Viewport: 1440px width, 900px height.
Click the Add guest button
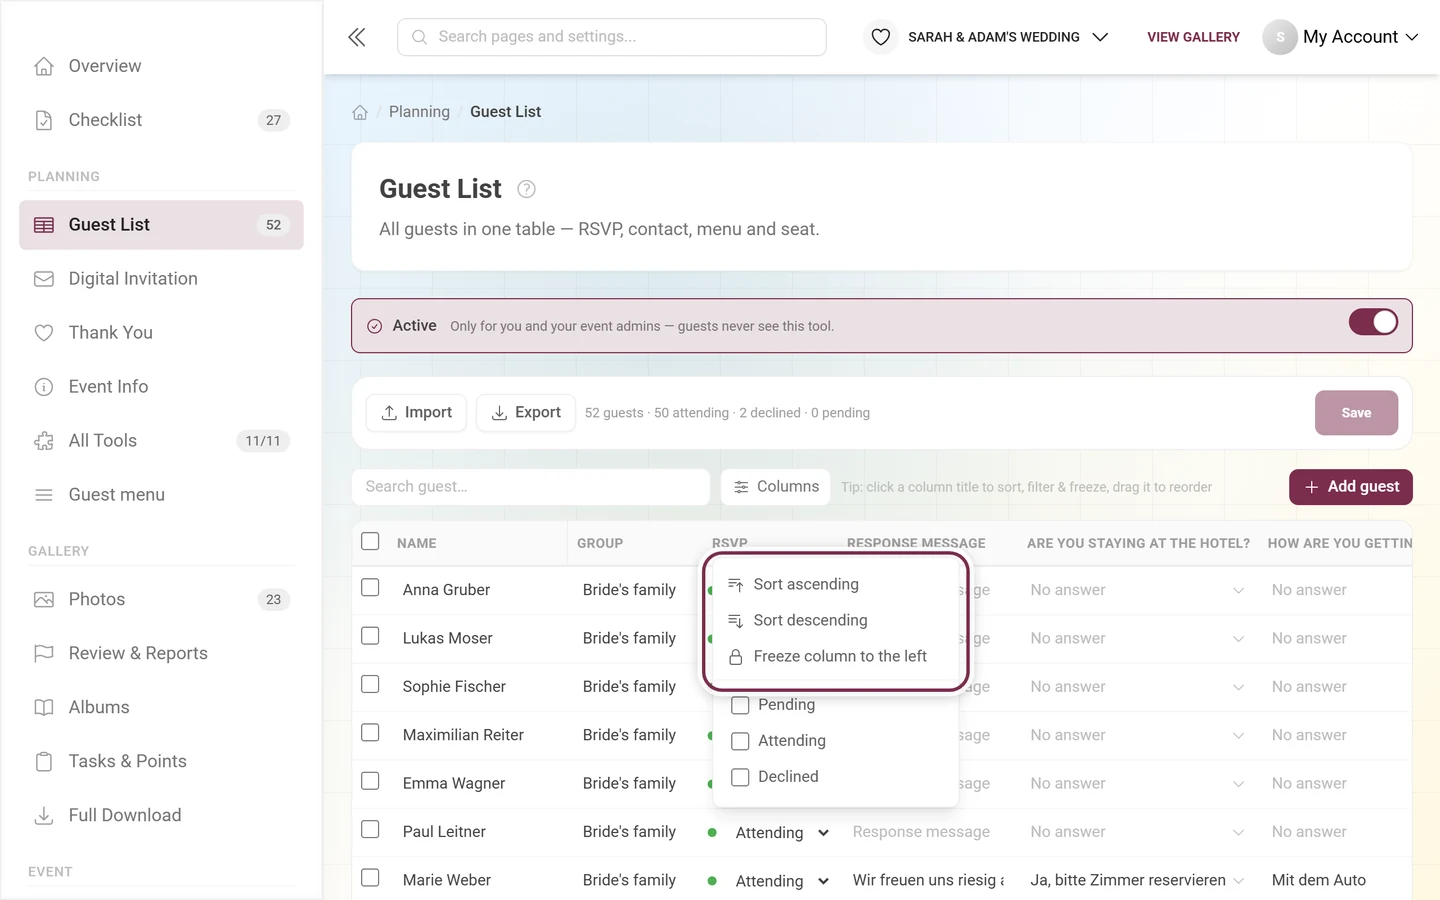click(1351, 487)
